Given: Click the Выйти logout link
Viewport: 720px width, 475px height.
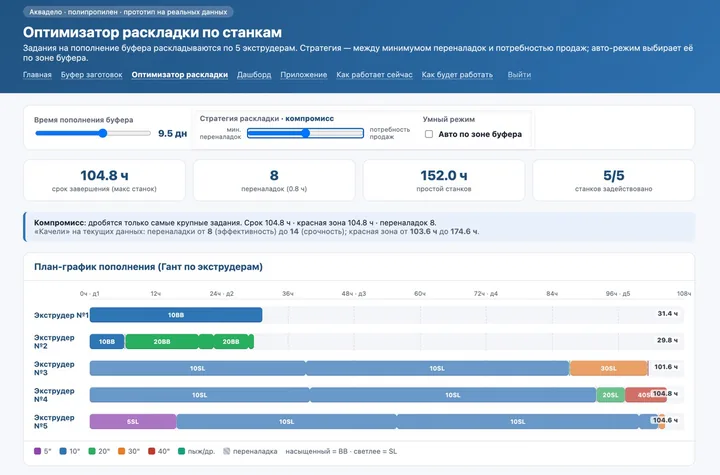Looking at the screenshot, I should coord(519,75).
